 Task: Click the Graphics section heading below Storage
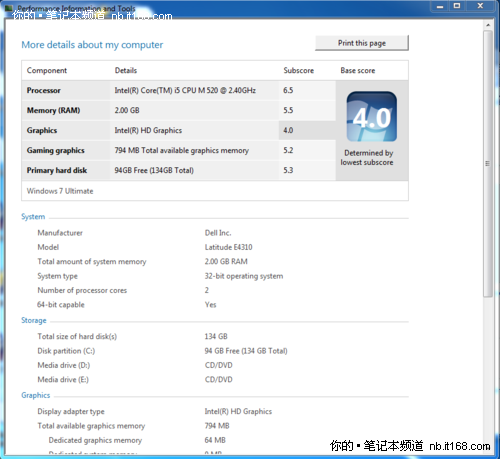tap(36, 395)
